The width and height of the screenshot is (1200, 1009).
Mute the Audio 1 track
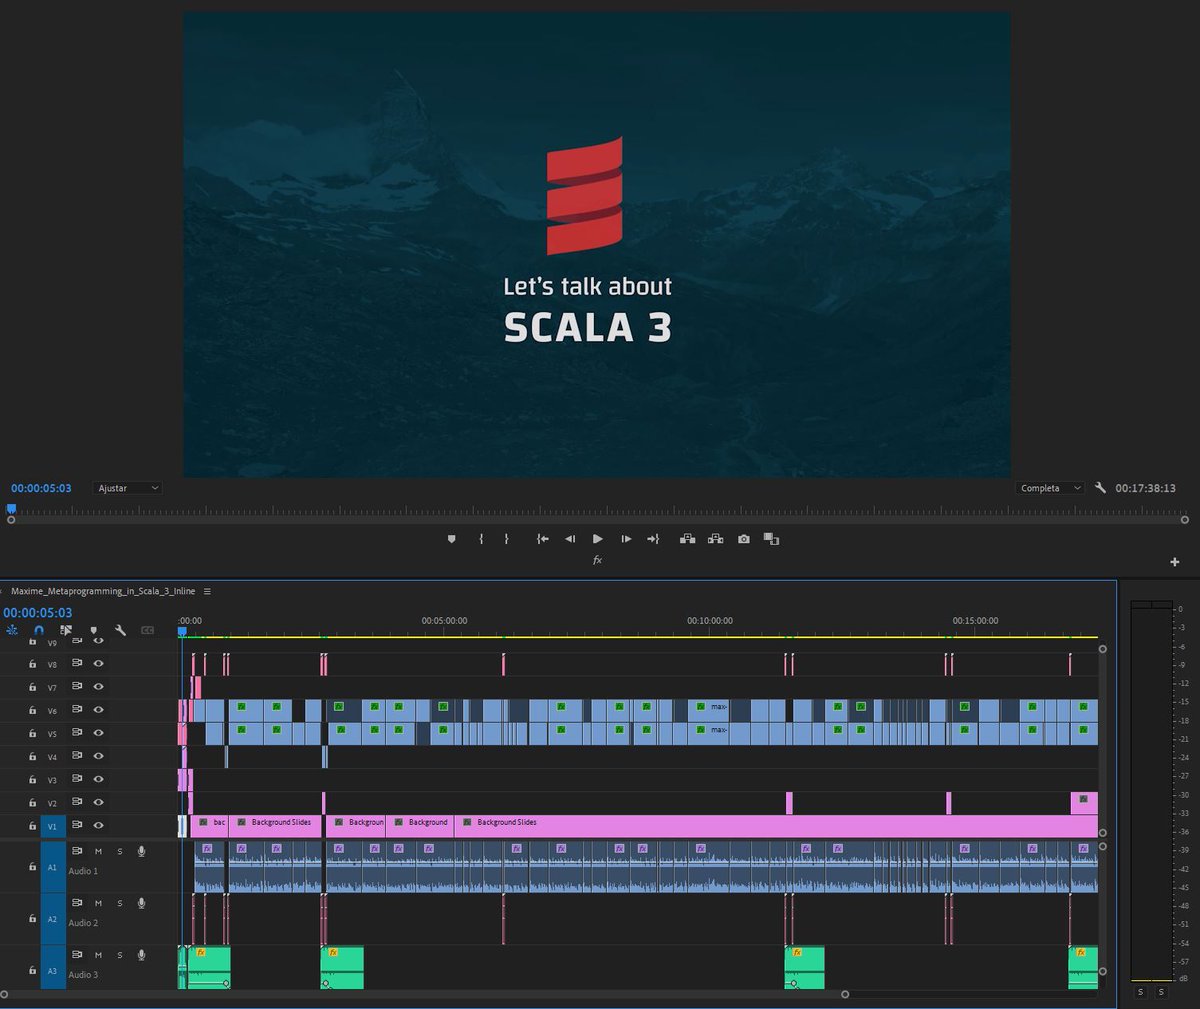click(x=98, y=851)
